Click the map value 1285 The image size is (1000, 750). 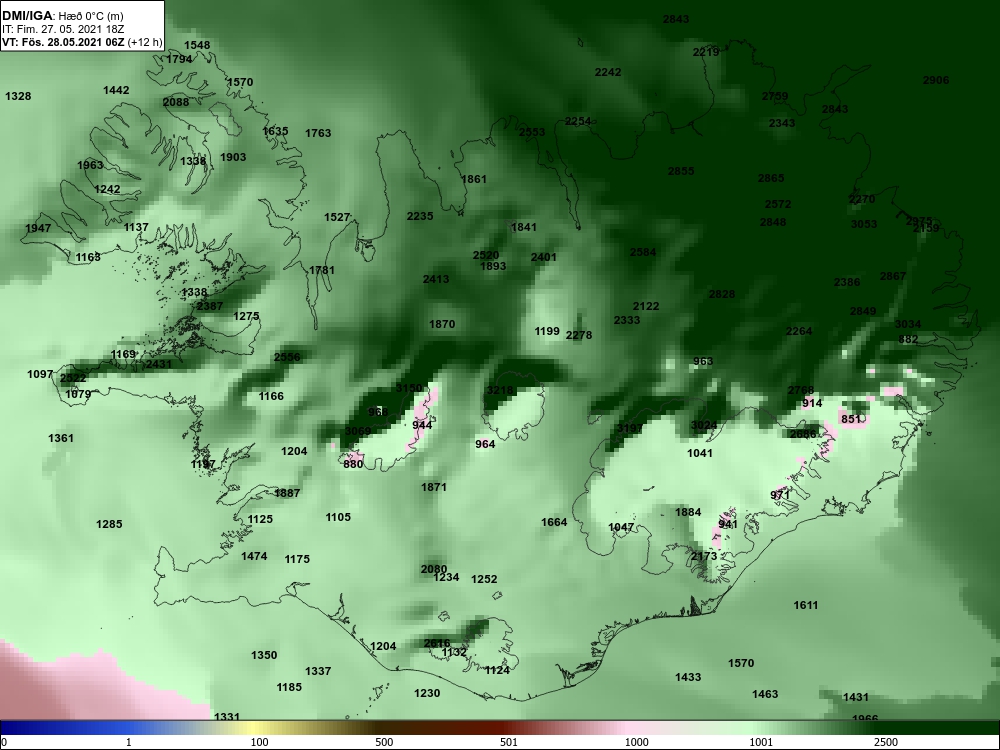pyautogui.click(x=109, y=524)
